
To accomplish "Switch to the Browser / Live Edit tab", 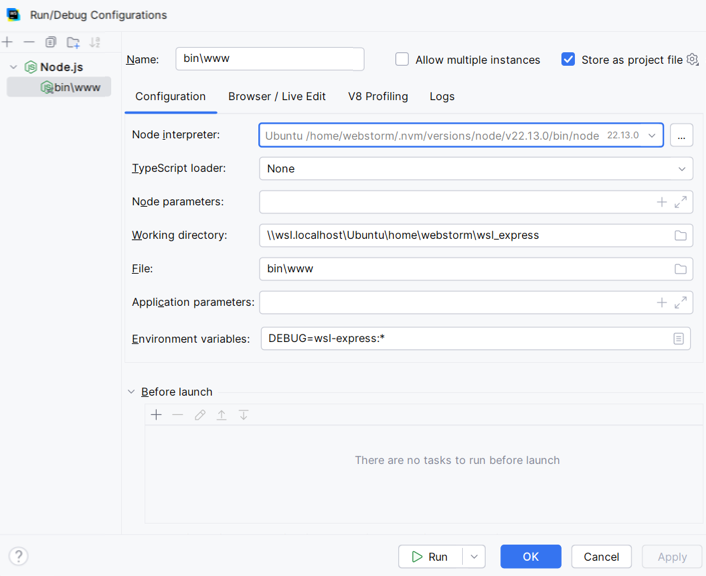I will pyautogui.click(x=277, y=97).
